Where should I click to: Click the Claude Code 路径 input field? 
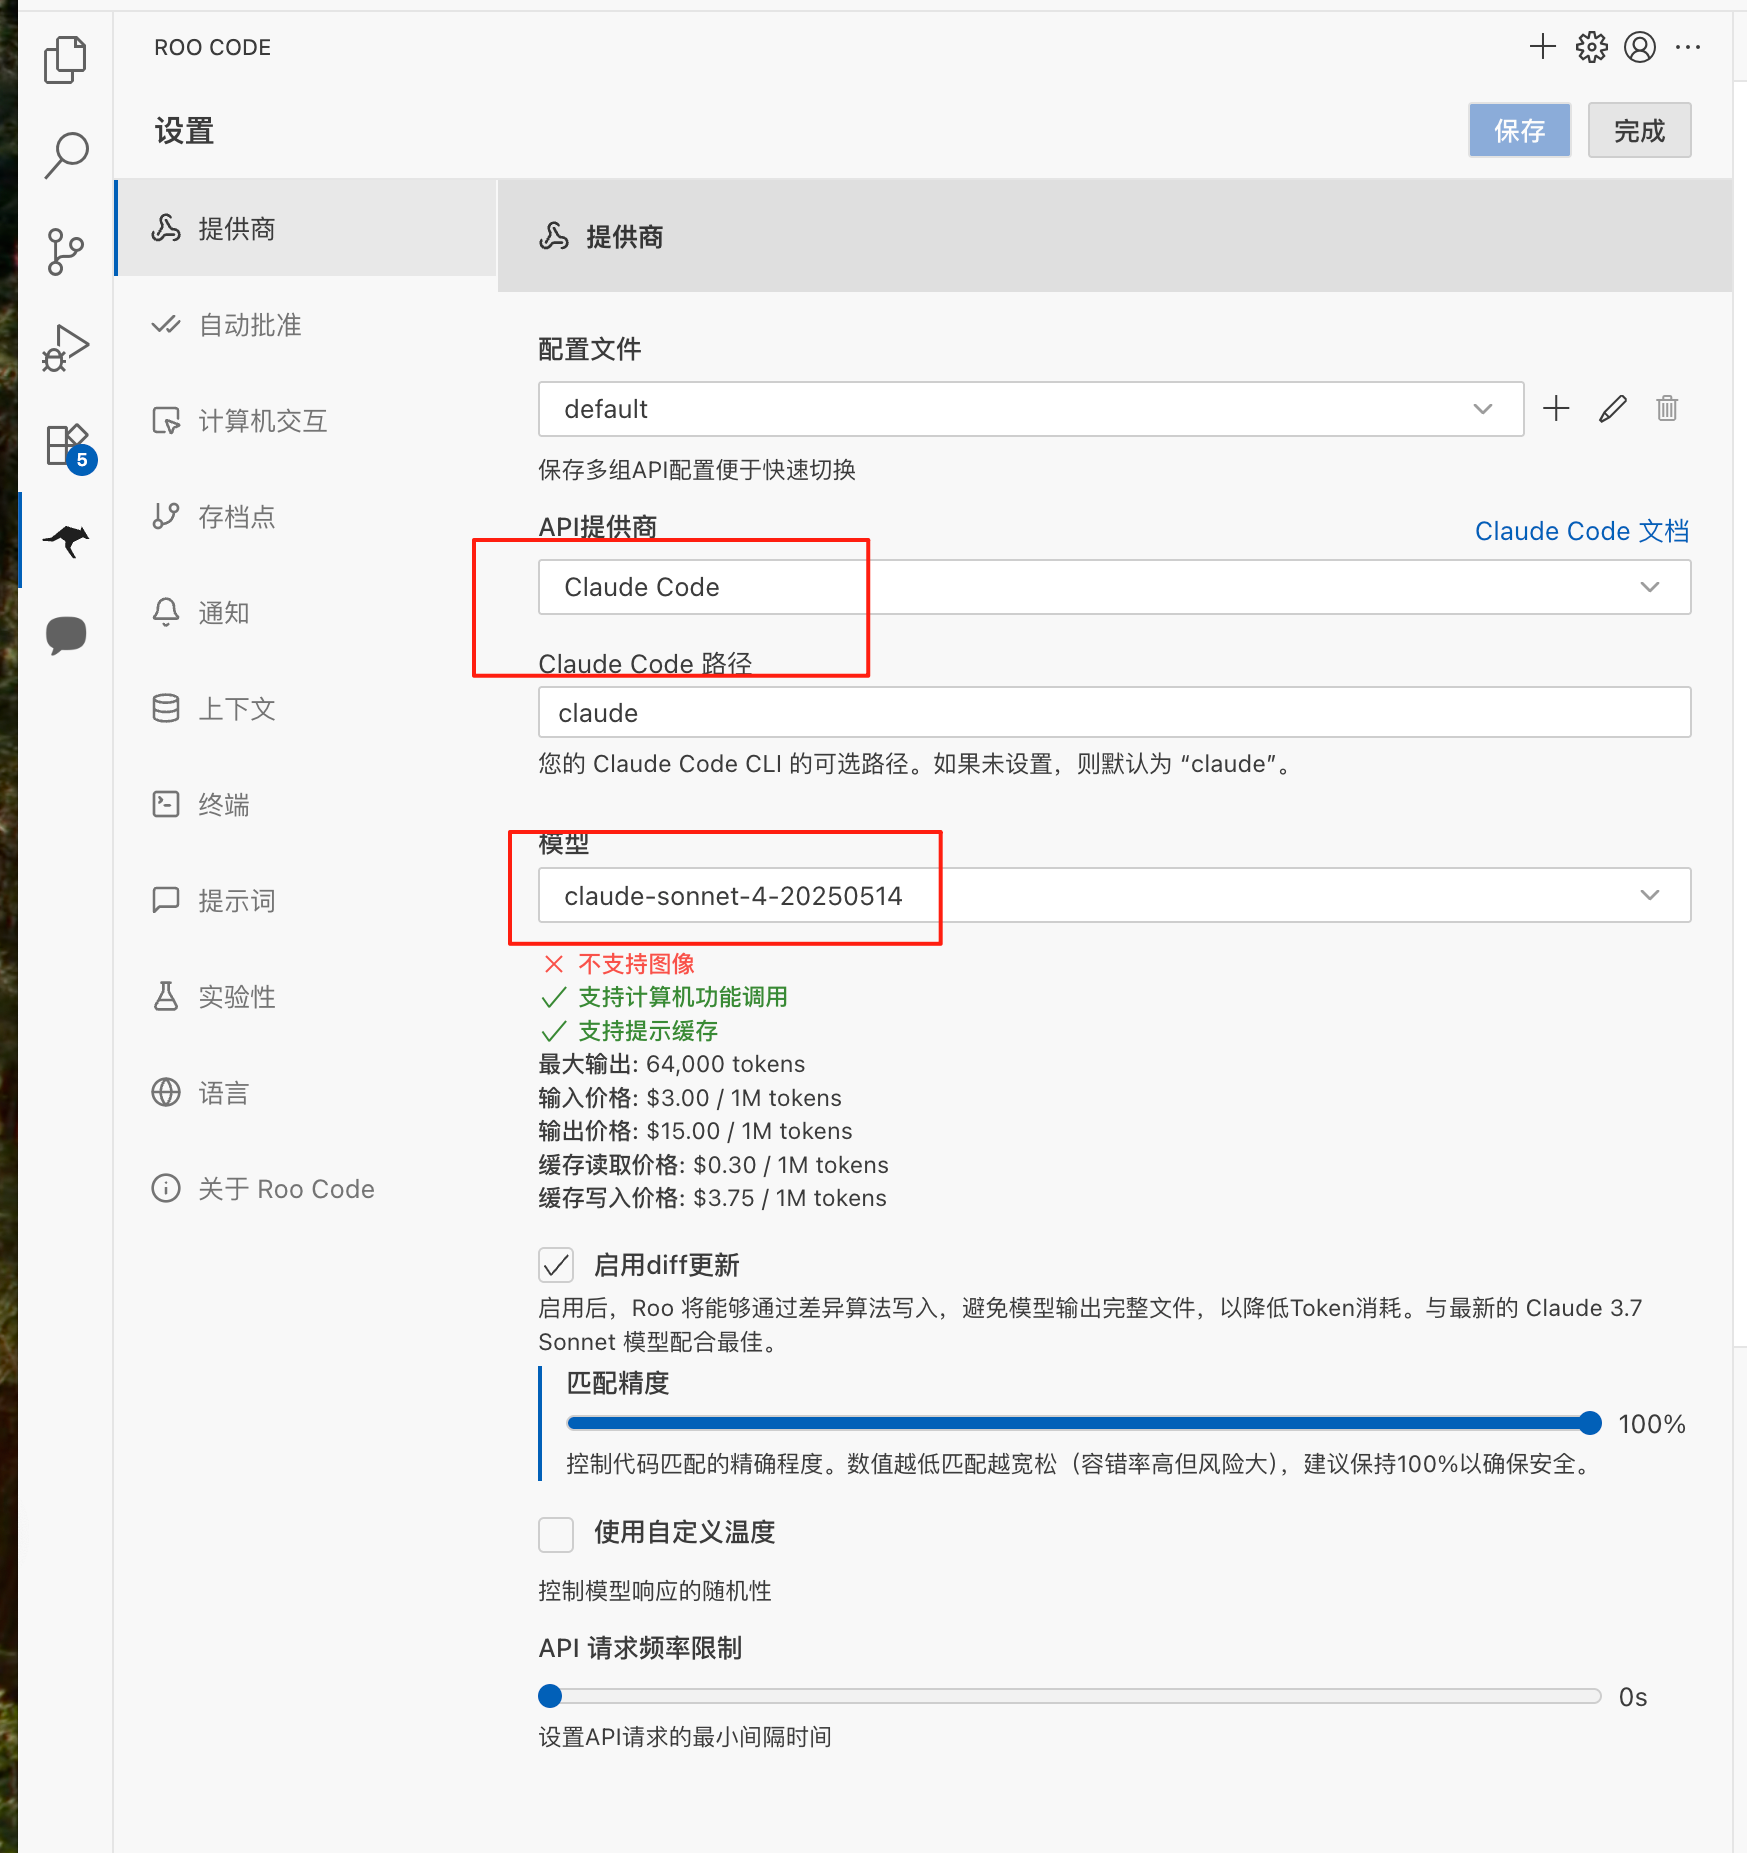click(1115, 713)
